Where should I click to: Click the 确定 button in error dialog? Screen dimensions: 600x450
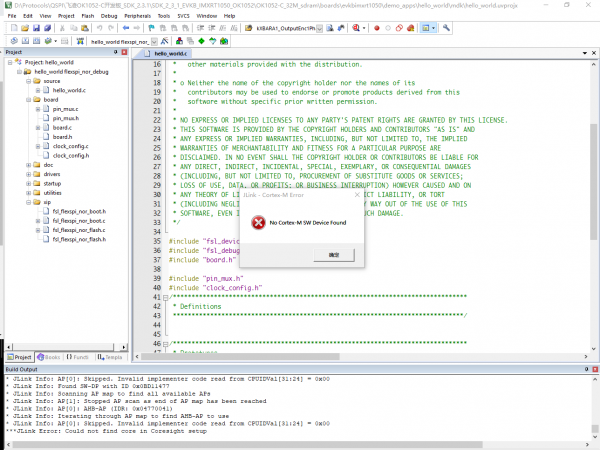(x=333, y=255)
